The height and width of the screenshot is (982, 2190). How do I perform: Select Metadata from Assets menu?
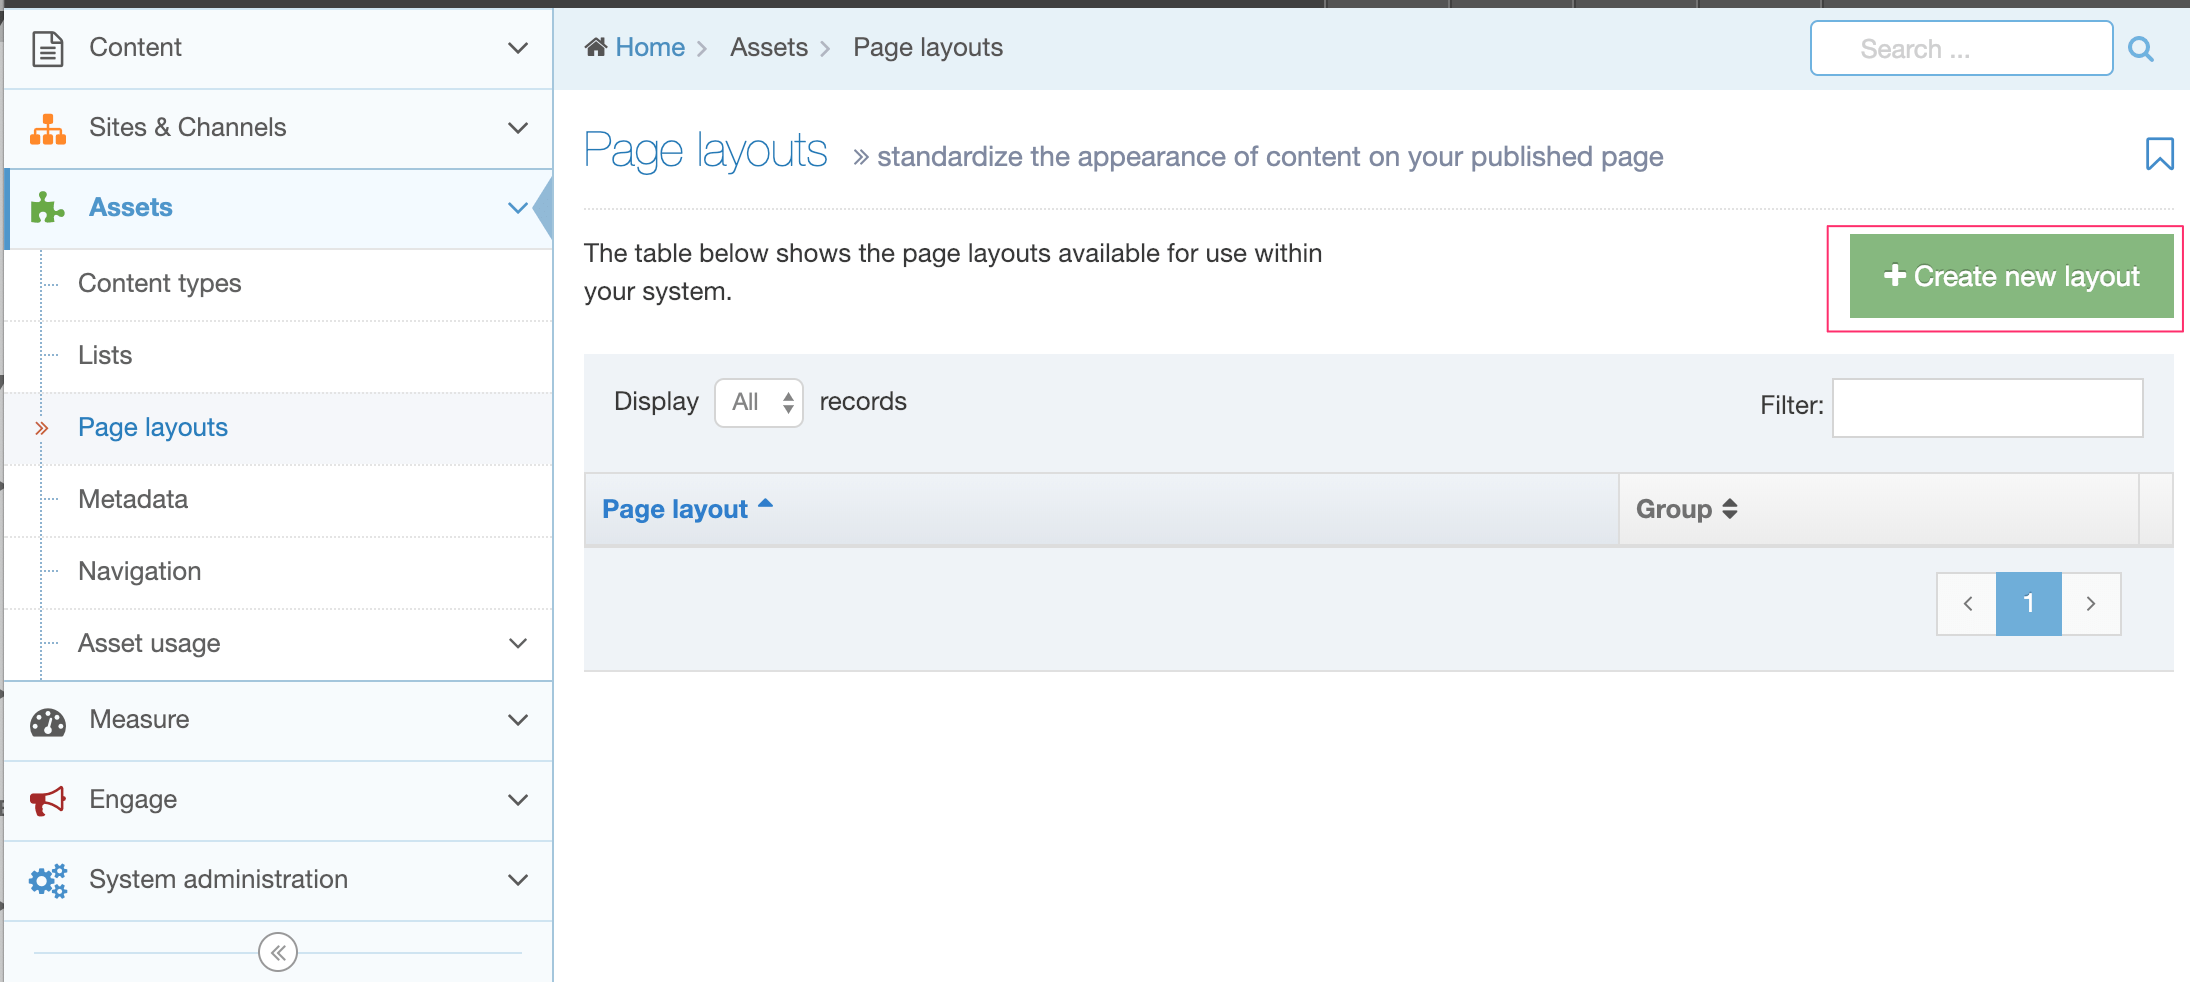click(133, 499)
